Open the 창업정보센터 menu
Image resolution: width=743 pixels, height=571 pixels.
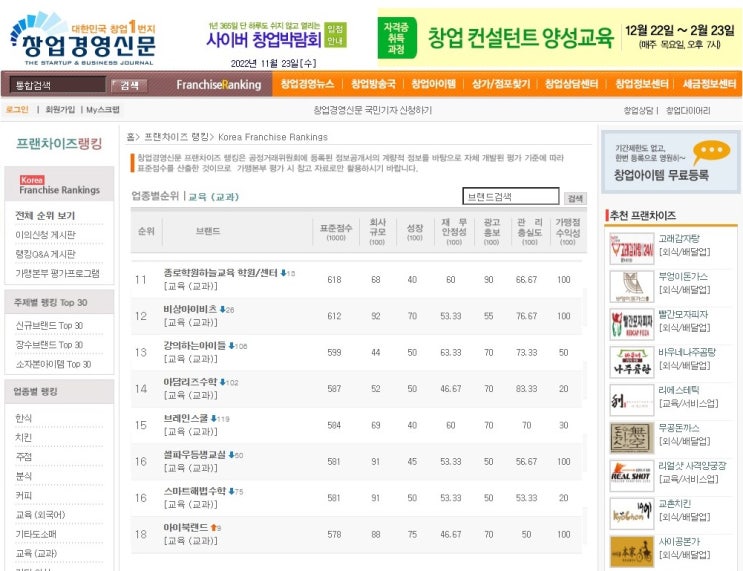click(x=642, y=84)
